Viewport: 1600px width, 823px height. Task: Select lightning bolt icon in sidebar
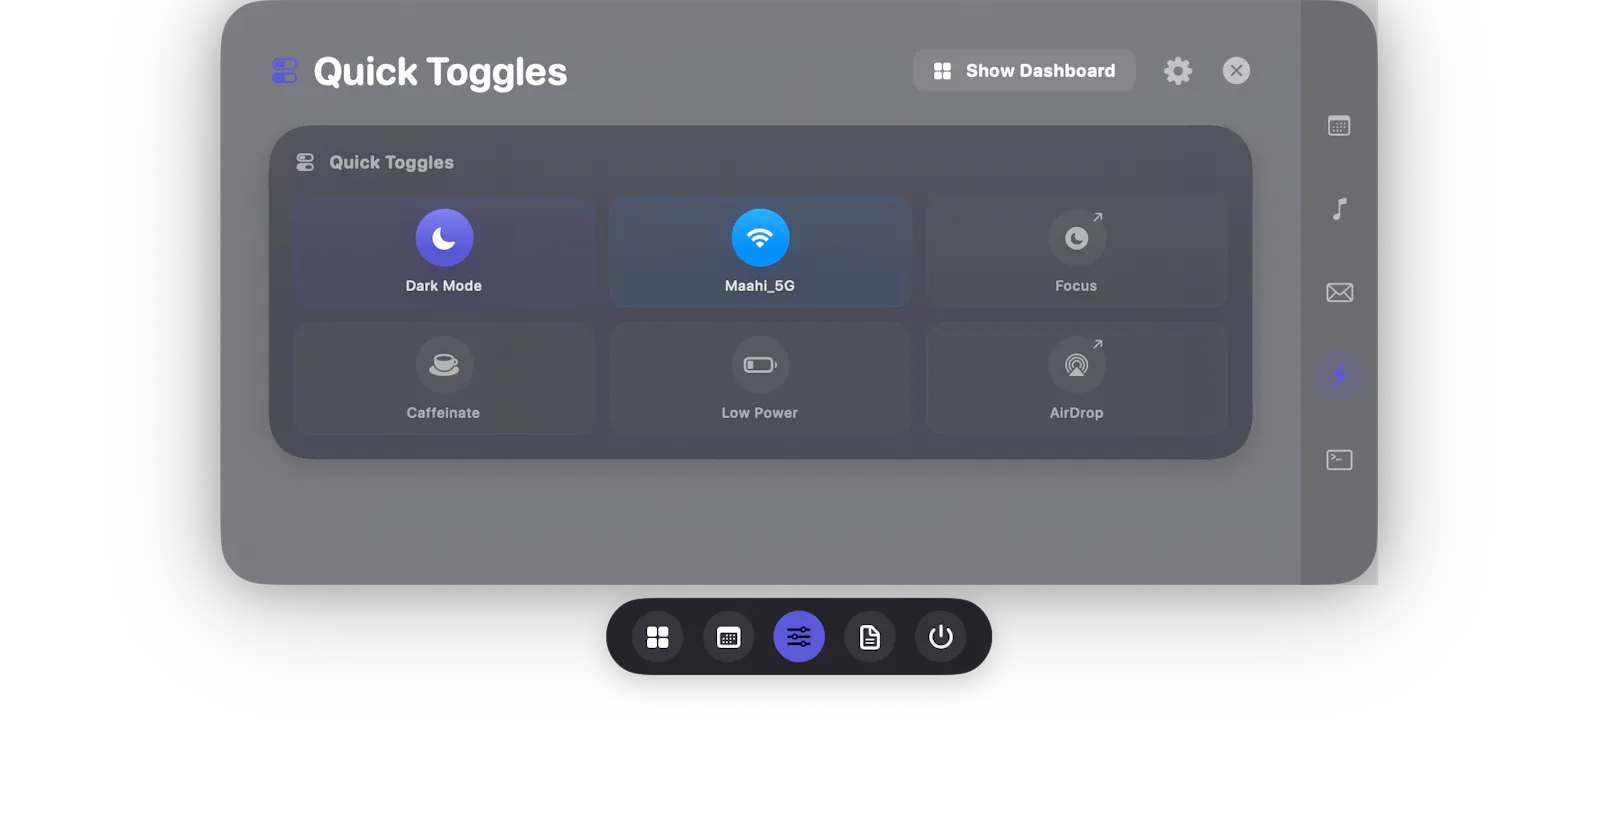[x=1339, y=376]
